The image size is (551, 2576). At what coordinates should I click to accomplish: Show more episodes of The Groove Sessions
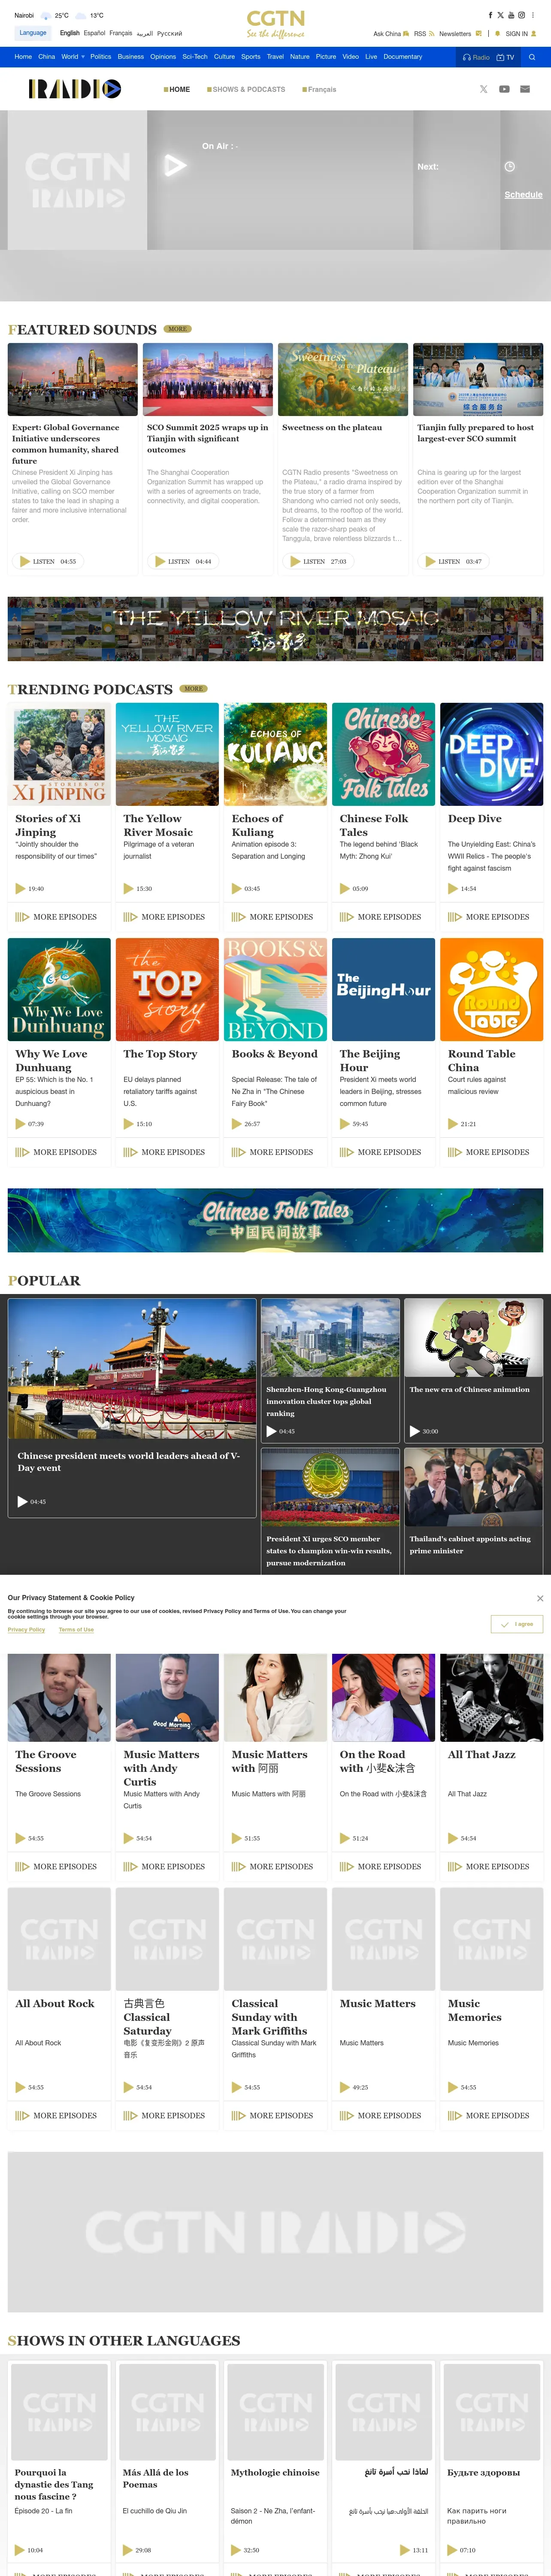(x=56, y=1867)
